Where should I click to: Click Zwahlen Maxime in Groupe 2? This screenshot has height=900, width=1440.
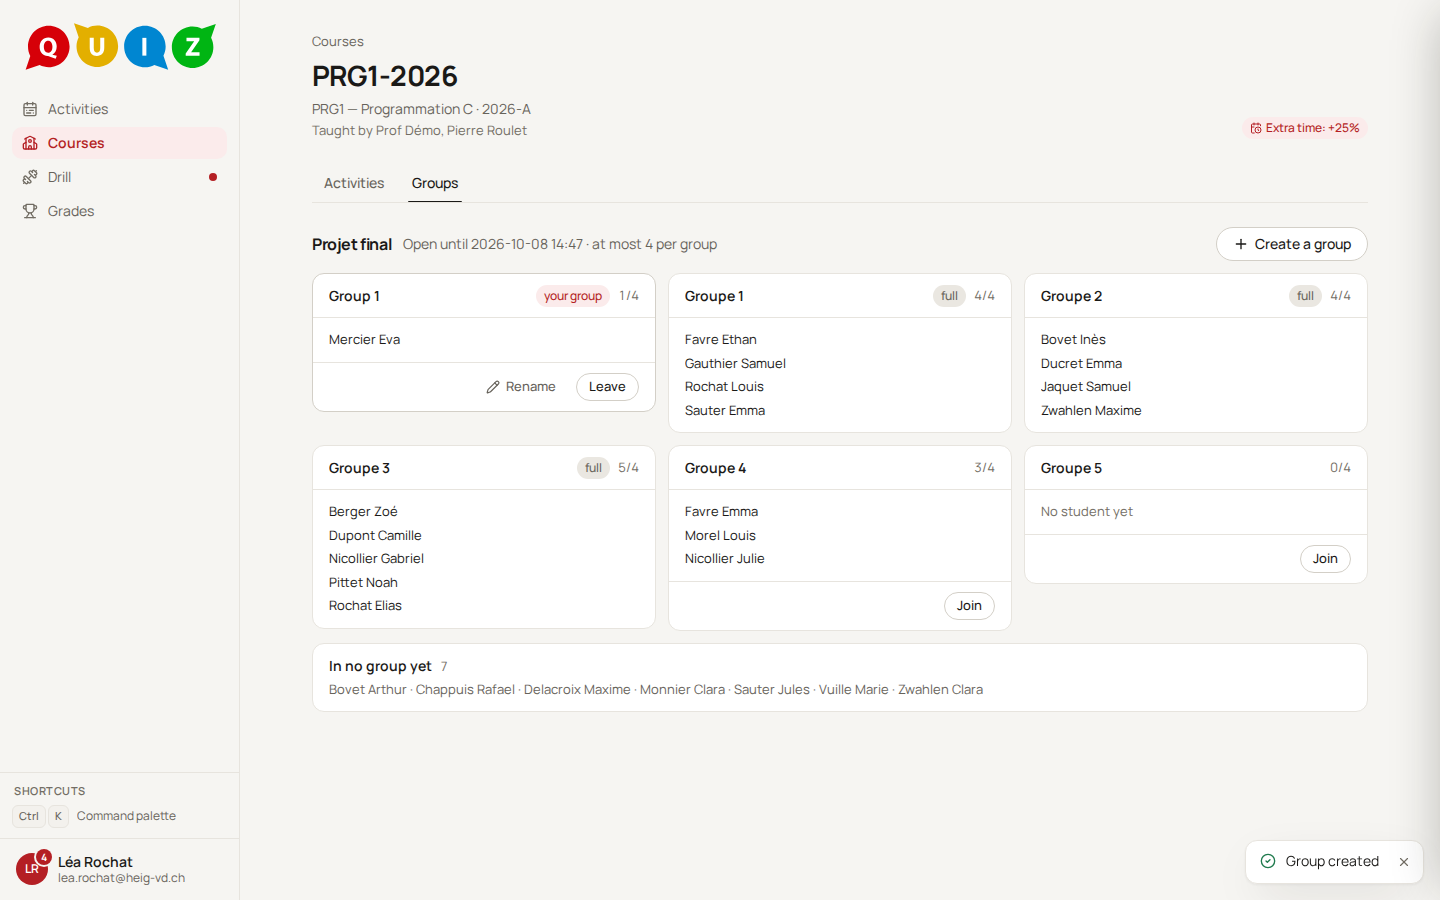point(1091,411)
